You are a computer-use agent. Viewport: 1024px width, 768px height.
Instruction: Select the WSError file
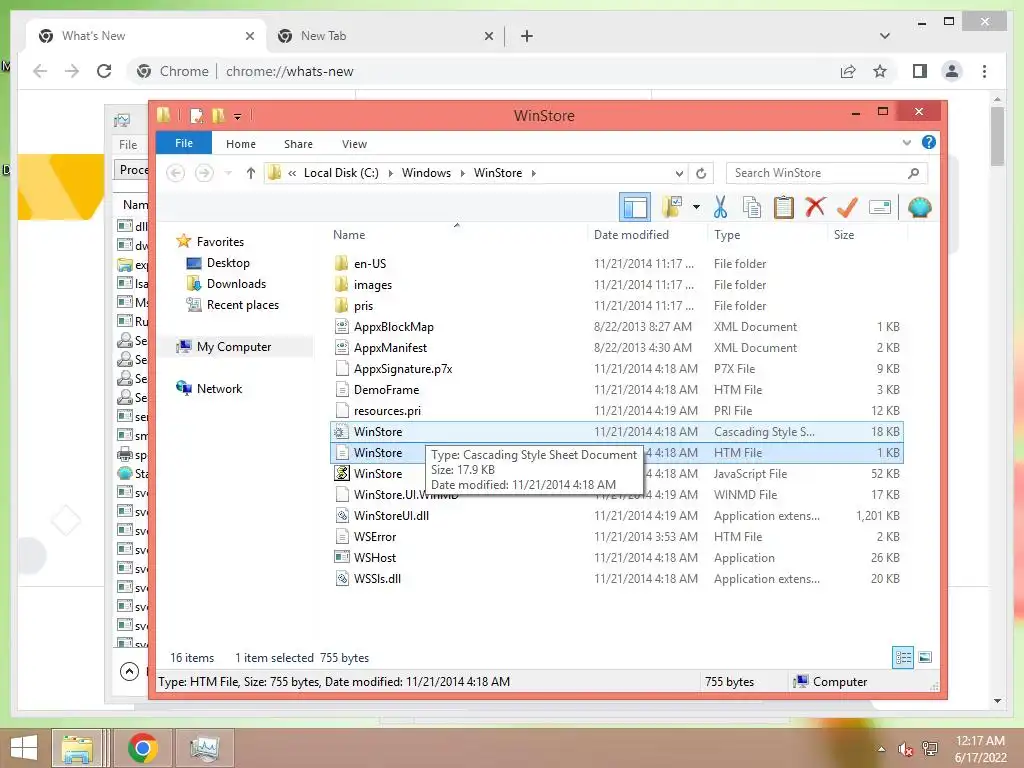(x=616, y=536)
